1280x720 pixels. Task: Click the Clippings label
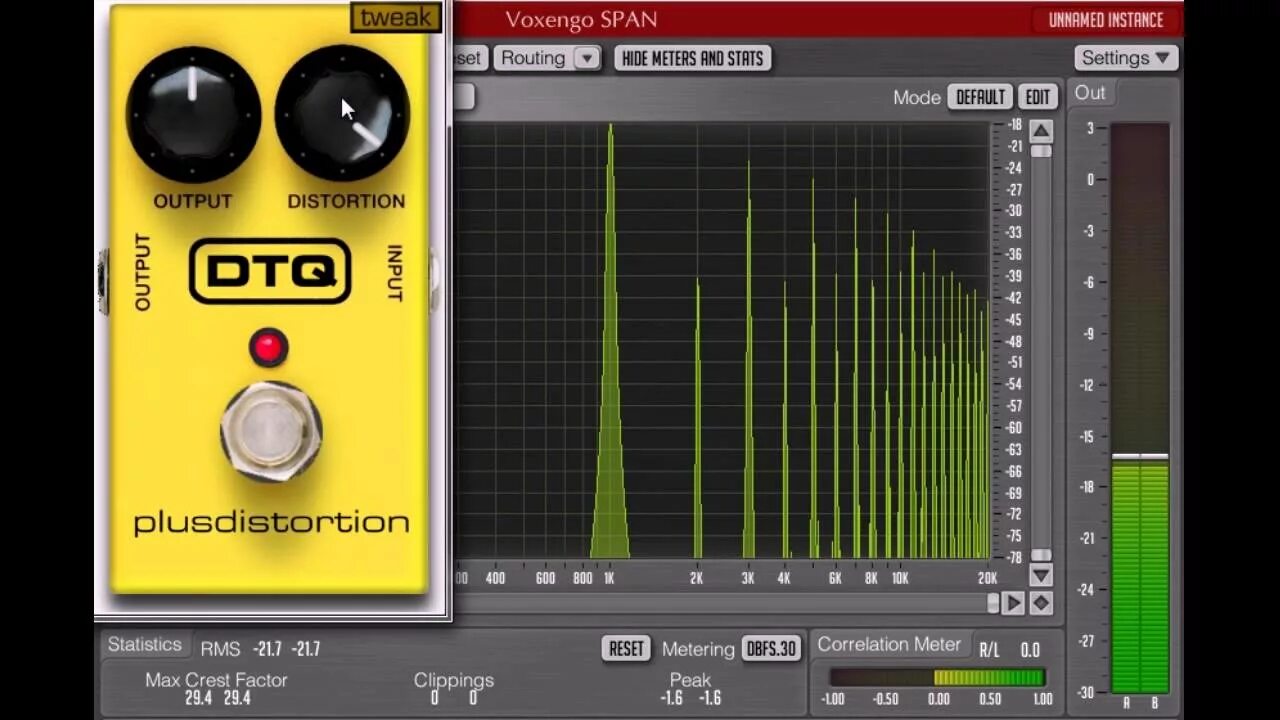tap(454, 680)
